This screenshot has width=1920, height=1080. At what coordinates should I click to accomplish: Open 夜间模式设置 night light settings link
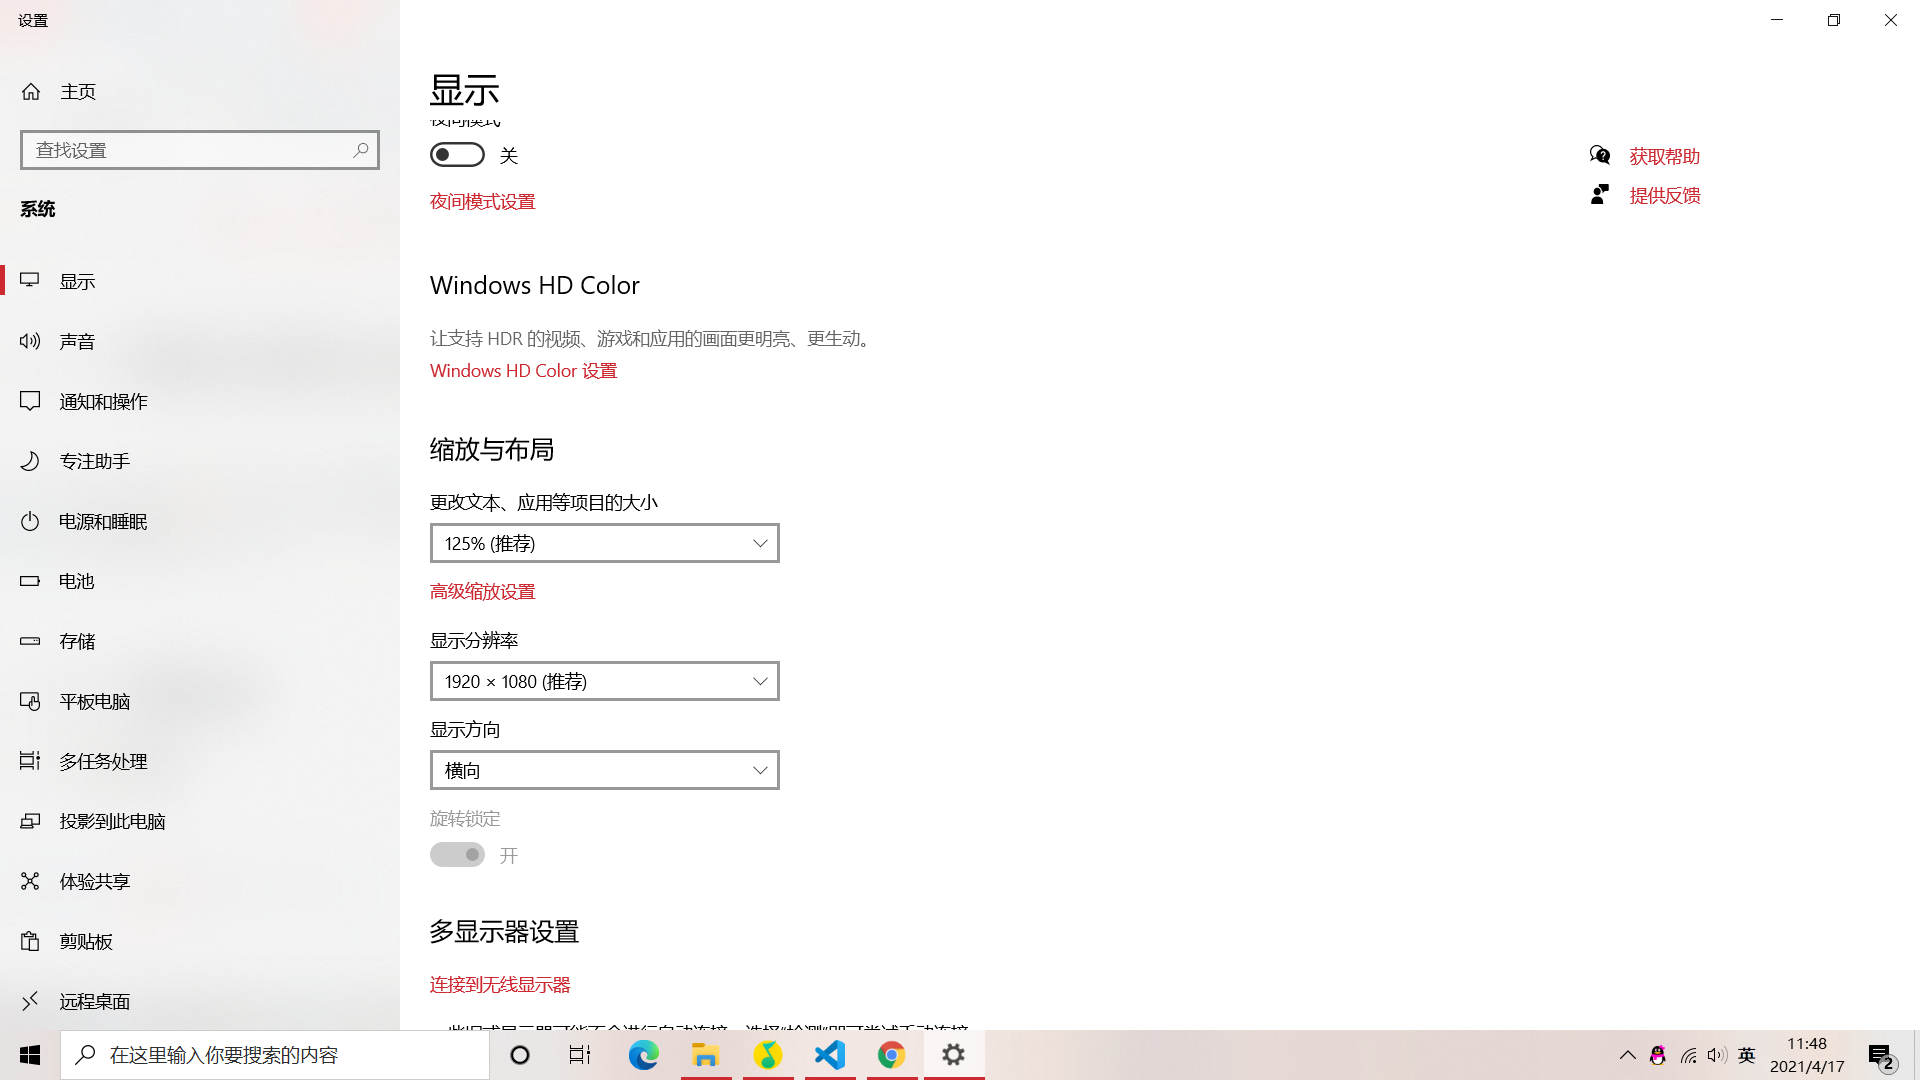tap(482, 201)
